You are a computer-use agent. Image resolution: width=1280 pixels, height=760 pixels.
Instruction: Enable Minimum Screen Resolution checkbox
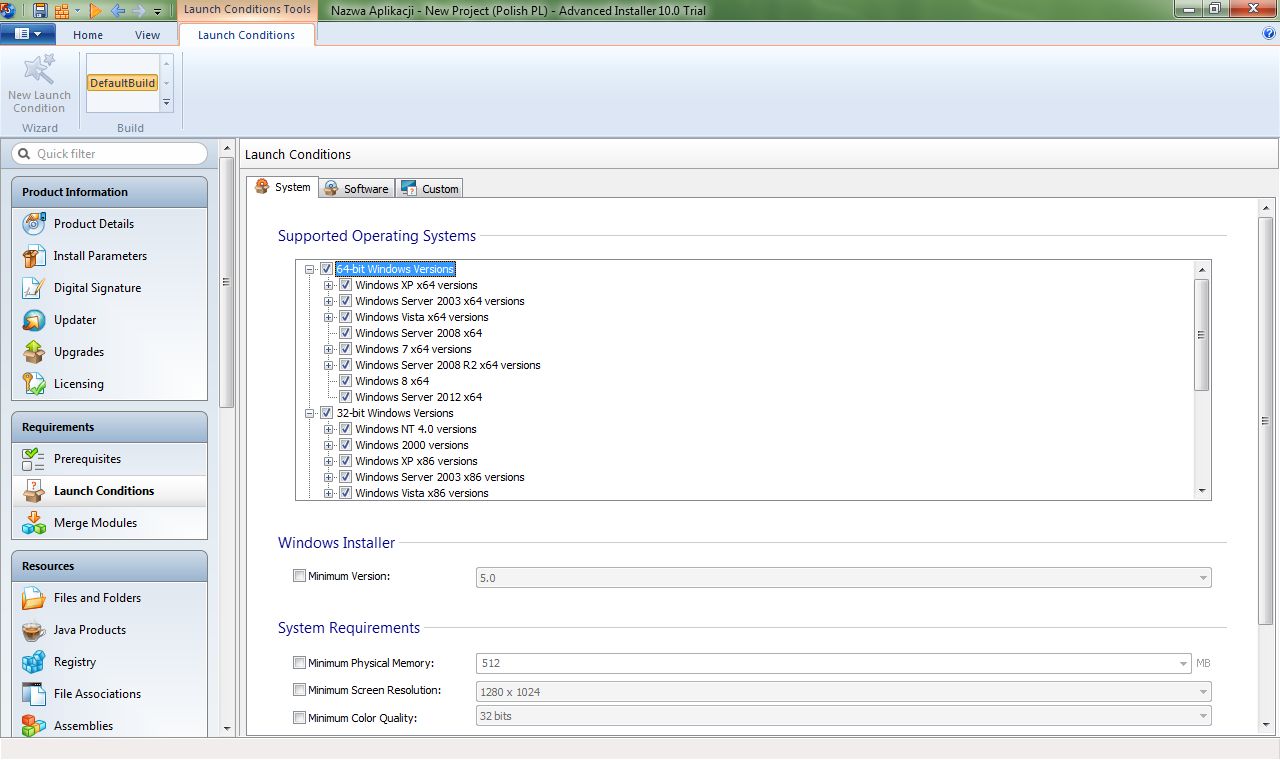coord(299,690)
